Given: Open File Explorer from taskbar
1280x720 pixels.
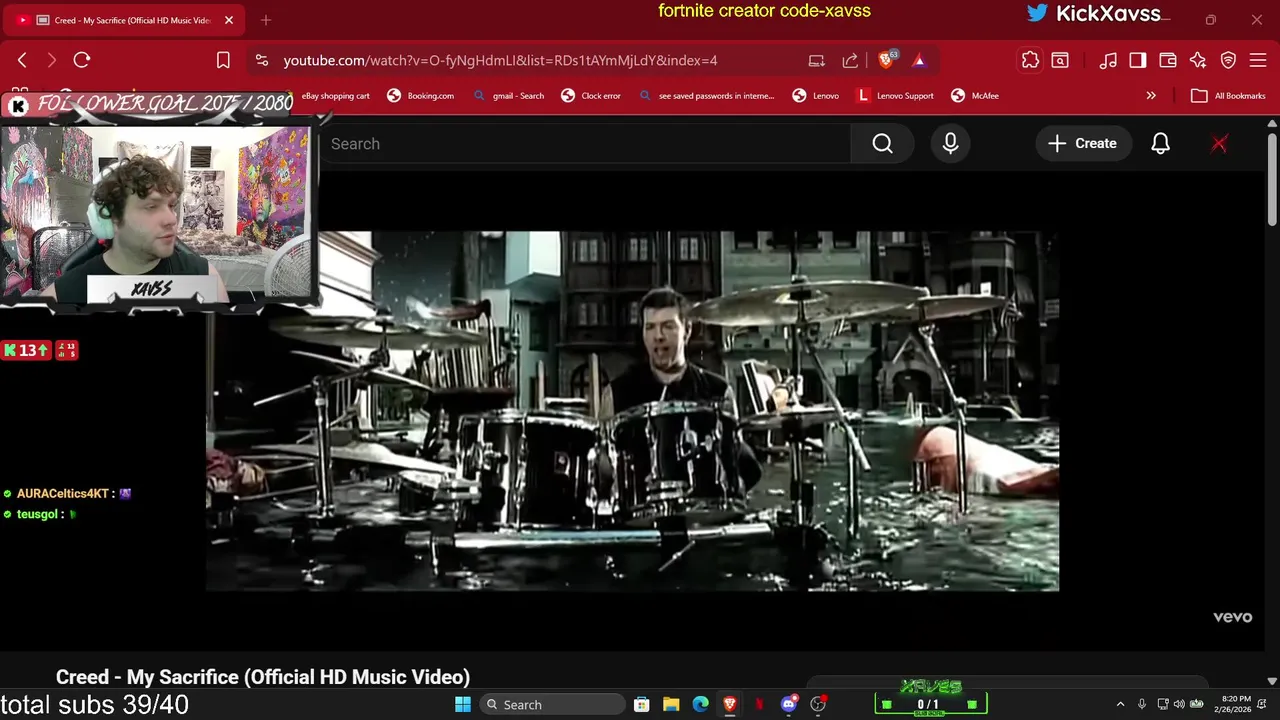Looking at the screenshot, I should pos(671,704).
